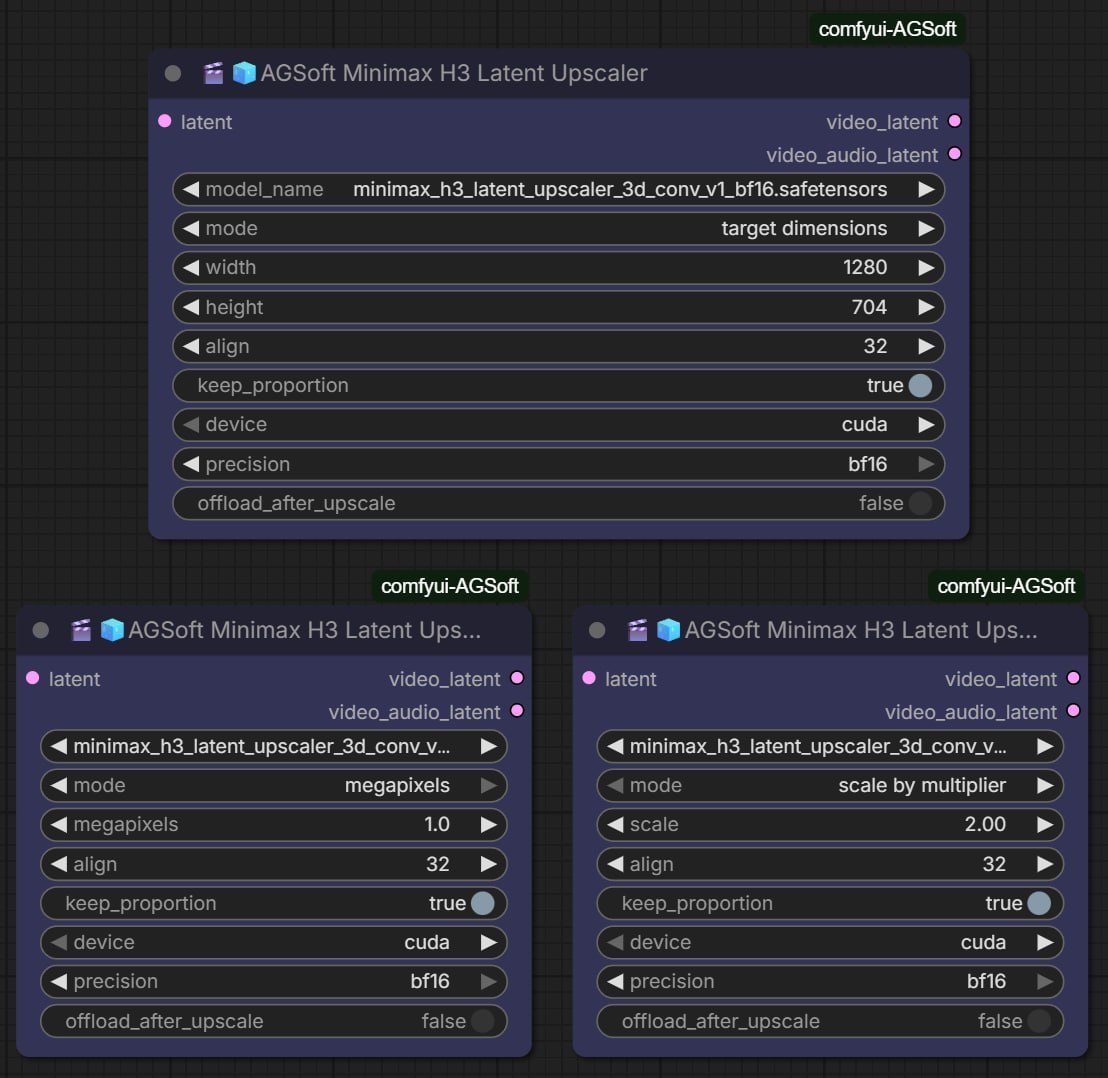The height and width of the screenshot is (1078, 1108).
Task: Click the comfyui-AGSoft badge above the megapixels node
Action: tap(450, 586)
